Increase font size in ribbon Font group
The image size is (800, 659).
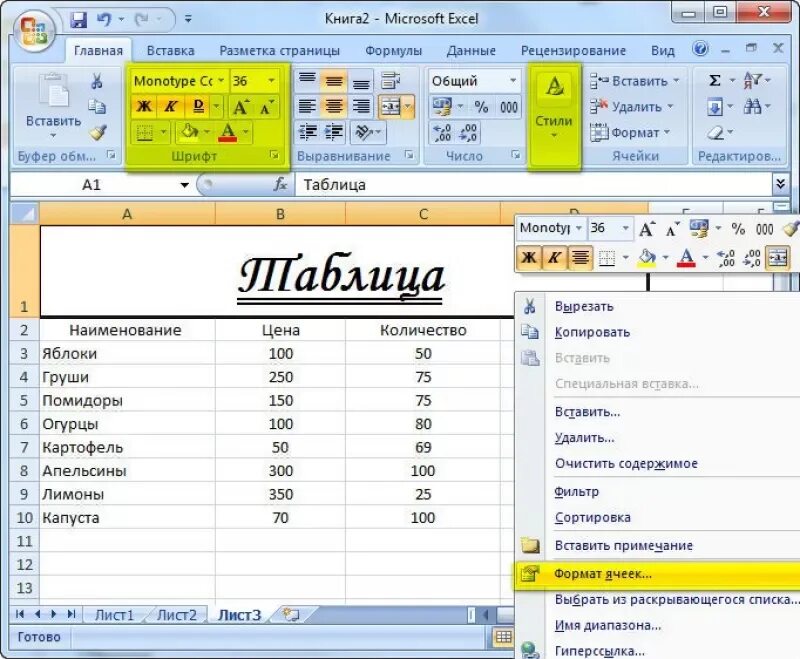coord(241,107)
